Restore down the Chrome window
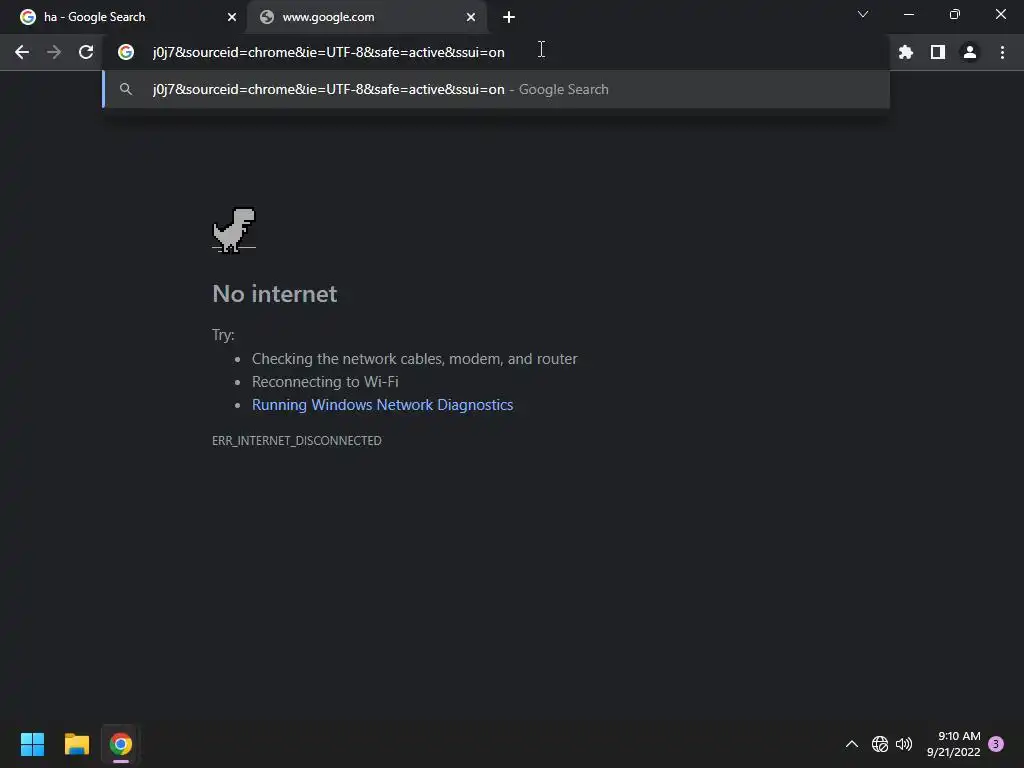This screenshot has height=768, width=1024. point(955,14)
